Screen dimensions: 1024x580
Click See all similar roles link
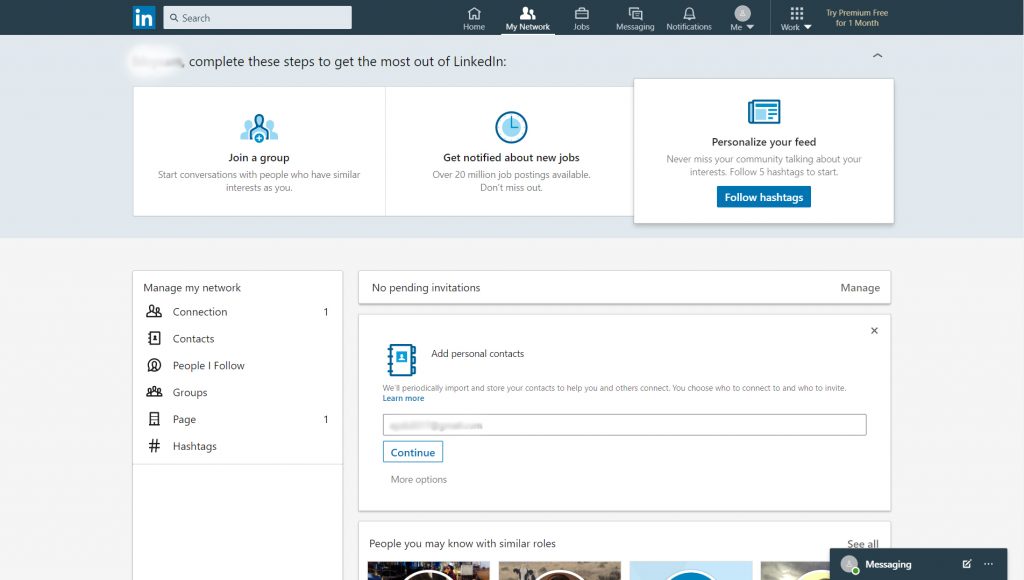coord(862,543)
